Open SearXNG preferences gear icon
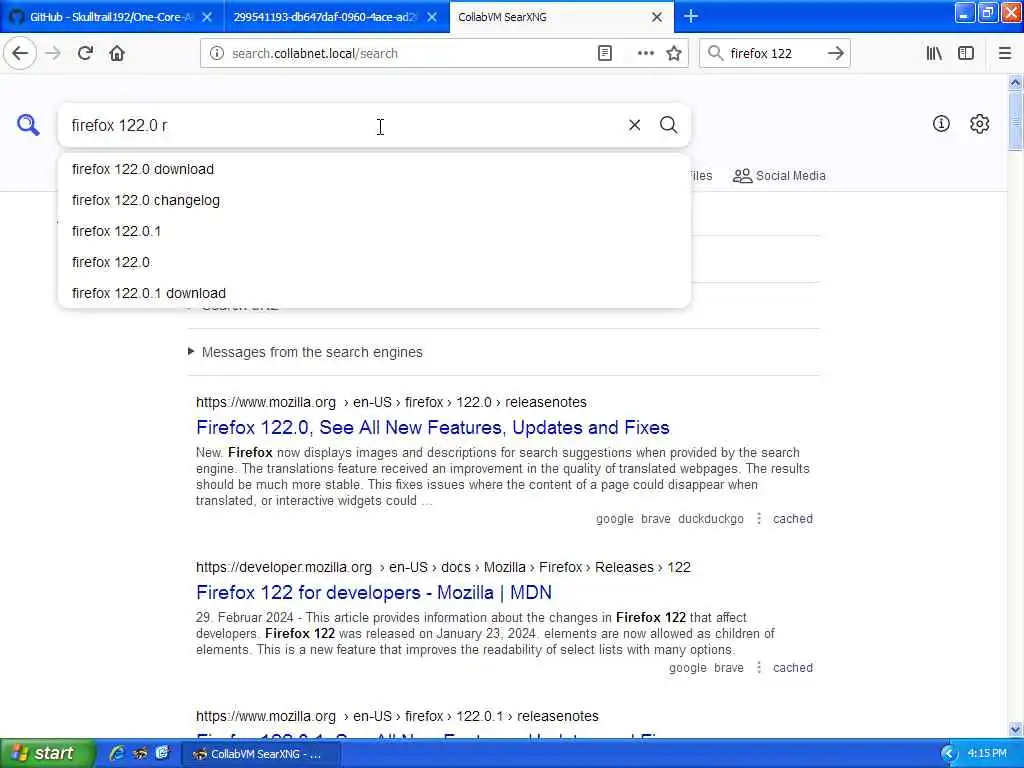The height and width of the screenshot is (768, 1024). (x=980, y=123)
